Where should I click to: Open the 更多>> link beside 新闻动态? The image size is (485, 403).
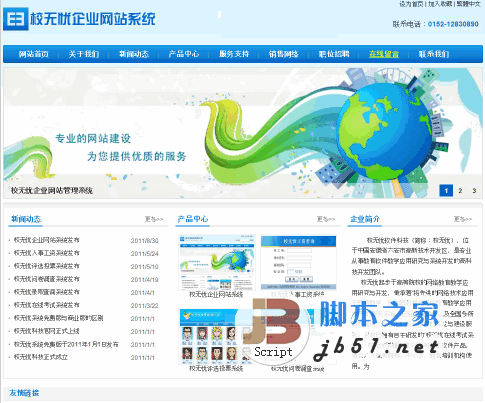[x=154, y=219]
